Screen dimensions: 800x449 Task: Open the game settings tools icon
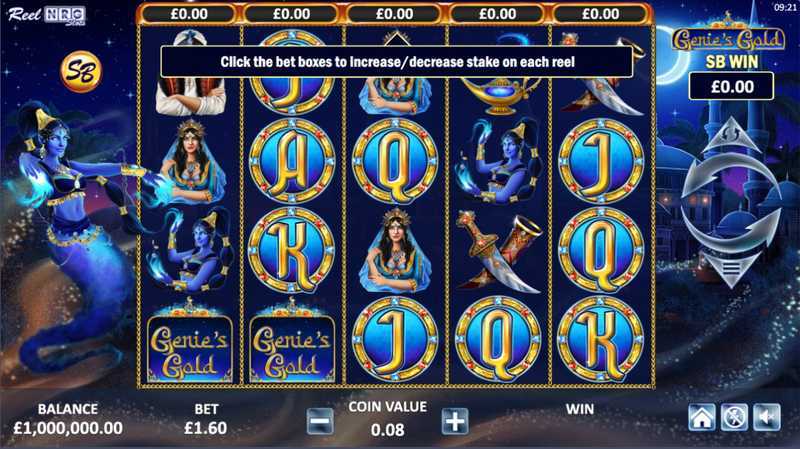click(734, 417)
